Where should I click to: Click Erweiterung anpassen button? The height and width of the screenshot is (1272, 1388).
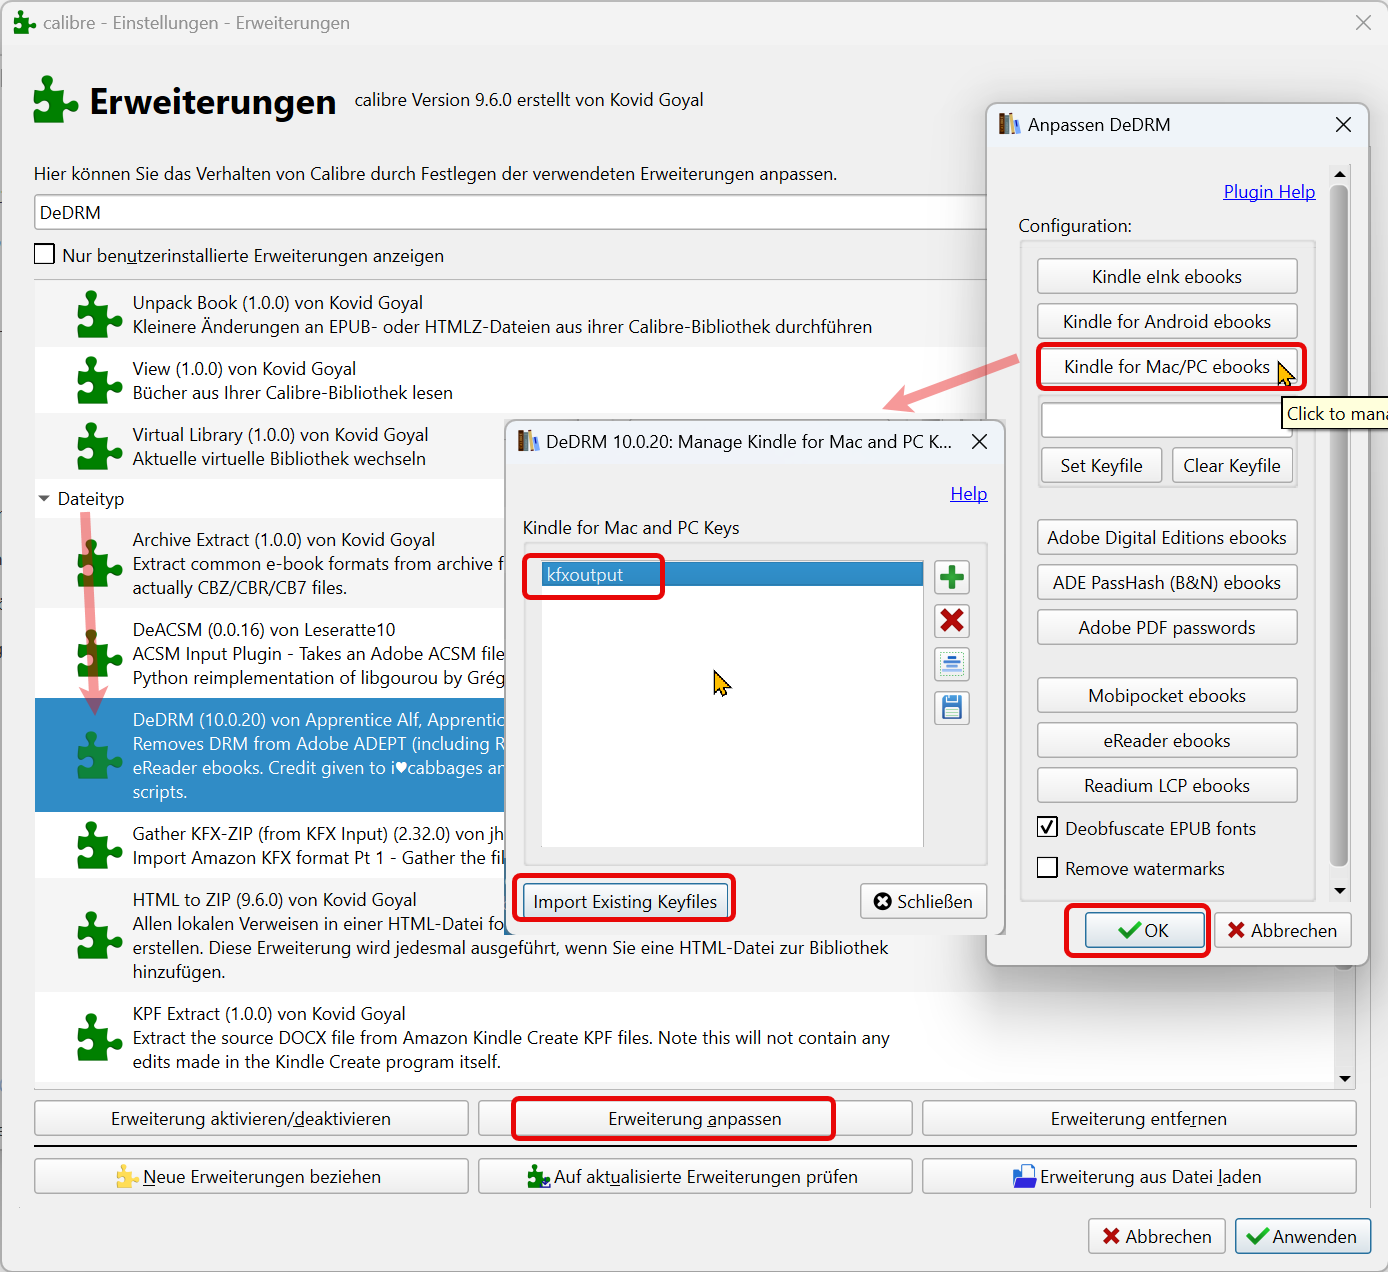(x=695, y=1119)
